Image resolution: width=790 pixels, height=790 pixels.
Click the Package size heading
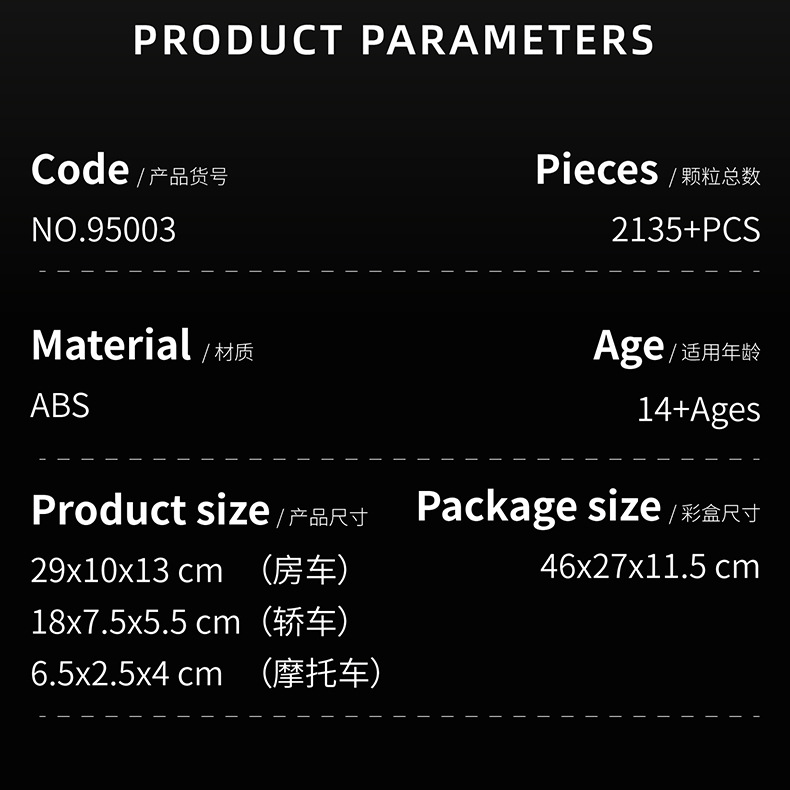pos(538,507)
